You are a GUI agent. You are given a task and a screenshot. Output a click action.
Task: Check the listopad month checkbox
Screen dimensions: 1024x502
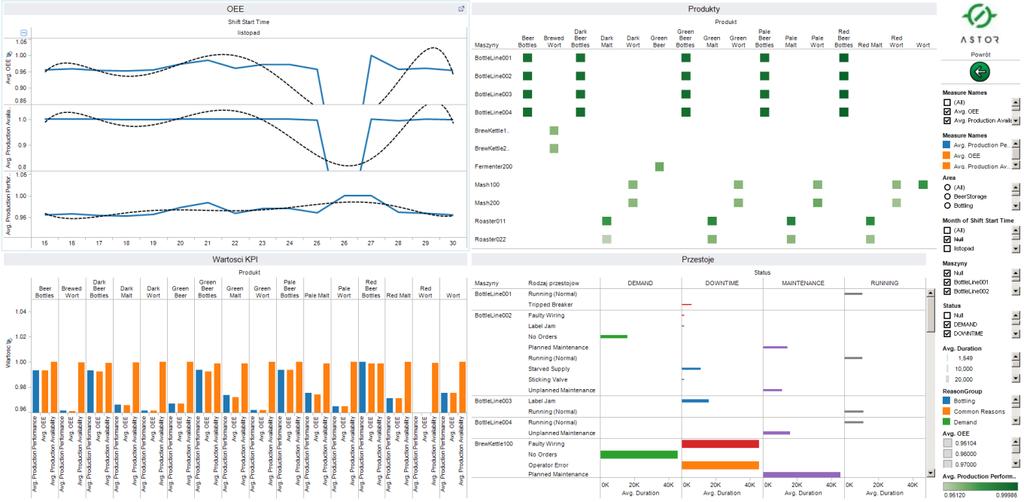coord(947,249)
